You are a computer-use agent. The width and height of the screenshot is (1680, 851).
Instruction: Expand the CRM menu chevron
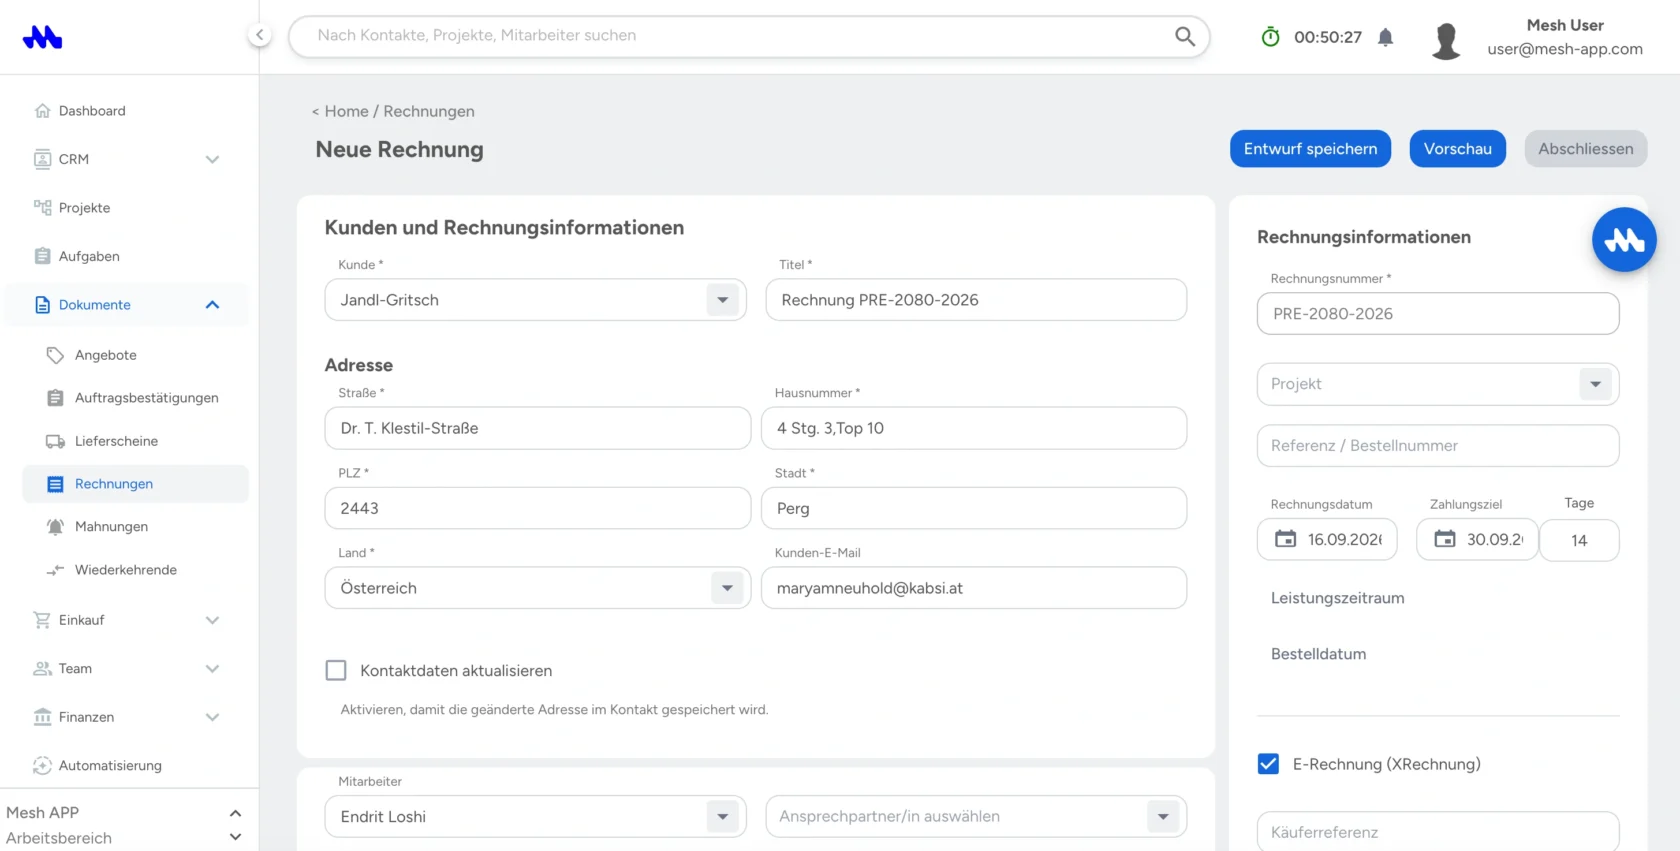(x=212, y=159)
